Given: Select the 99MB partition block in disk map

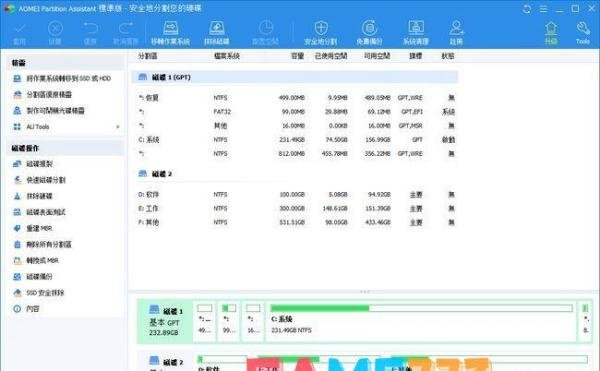Looking at the screenshot, I should click(229, 321).
